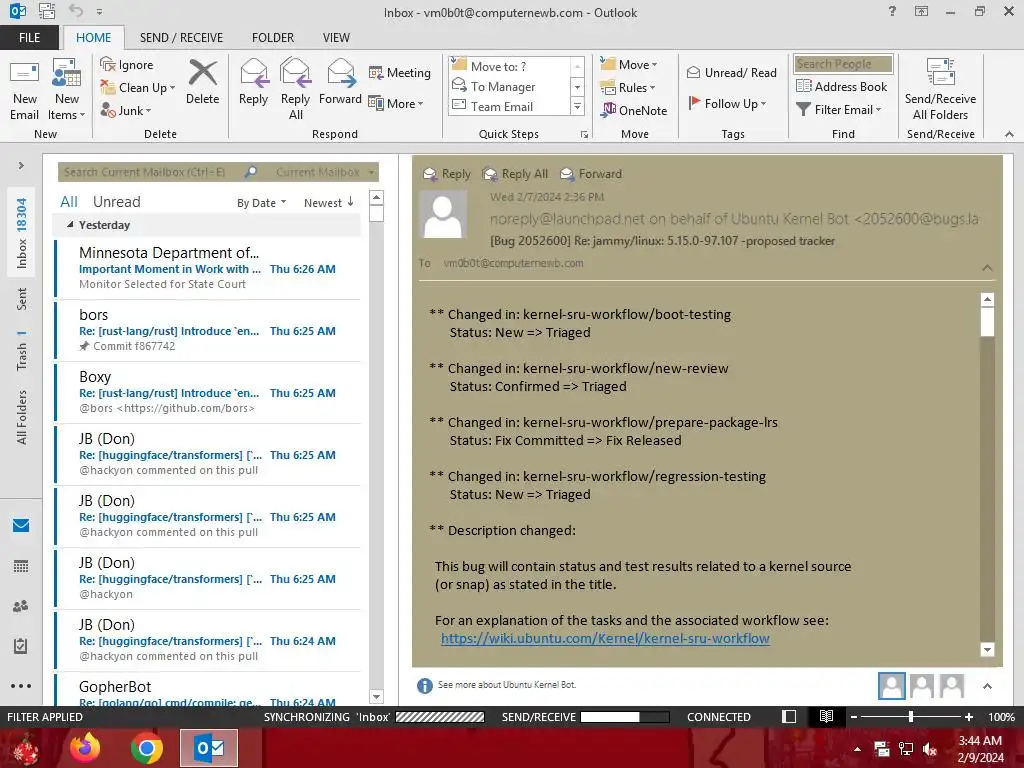Open the Clean Up dropdown

(138, 88)
